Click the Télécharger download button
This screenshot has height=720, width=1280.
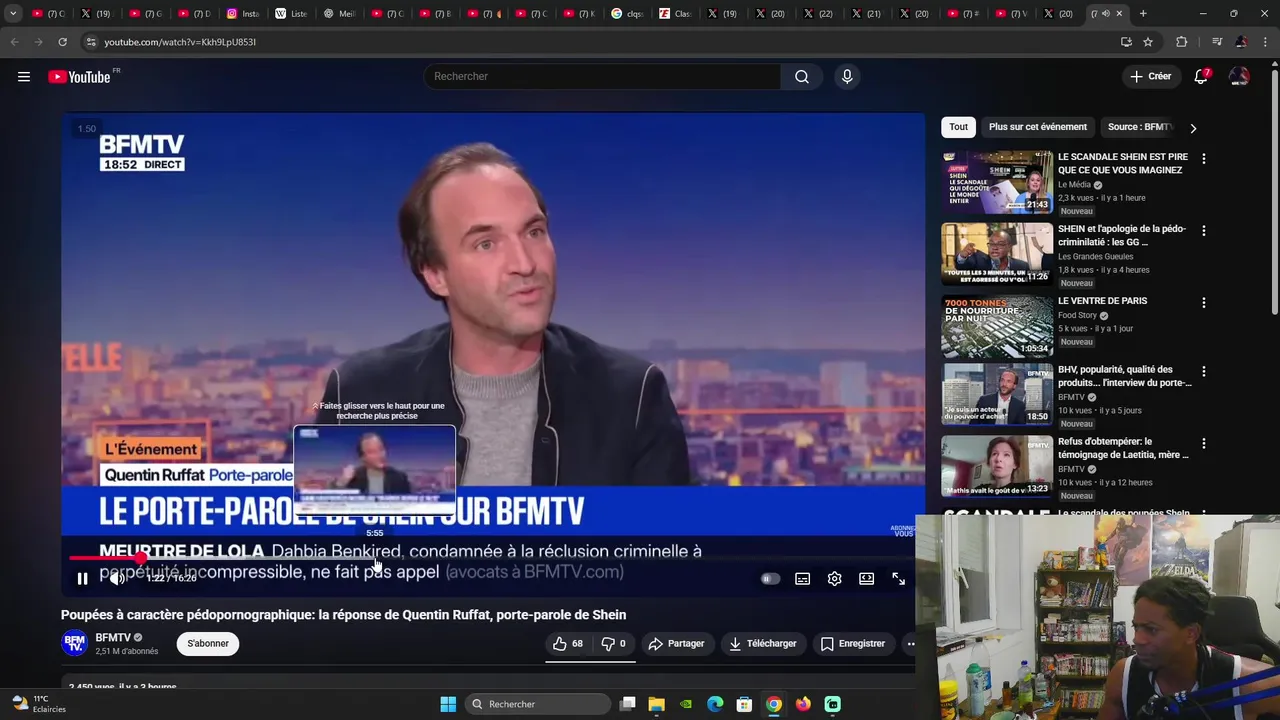pyautogui.click(x=763, y=644)
